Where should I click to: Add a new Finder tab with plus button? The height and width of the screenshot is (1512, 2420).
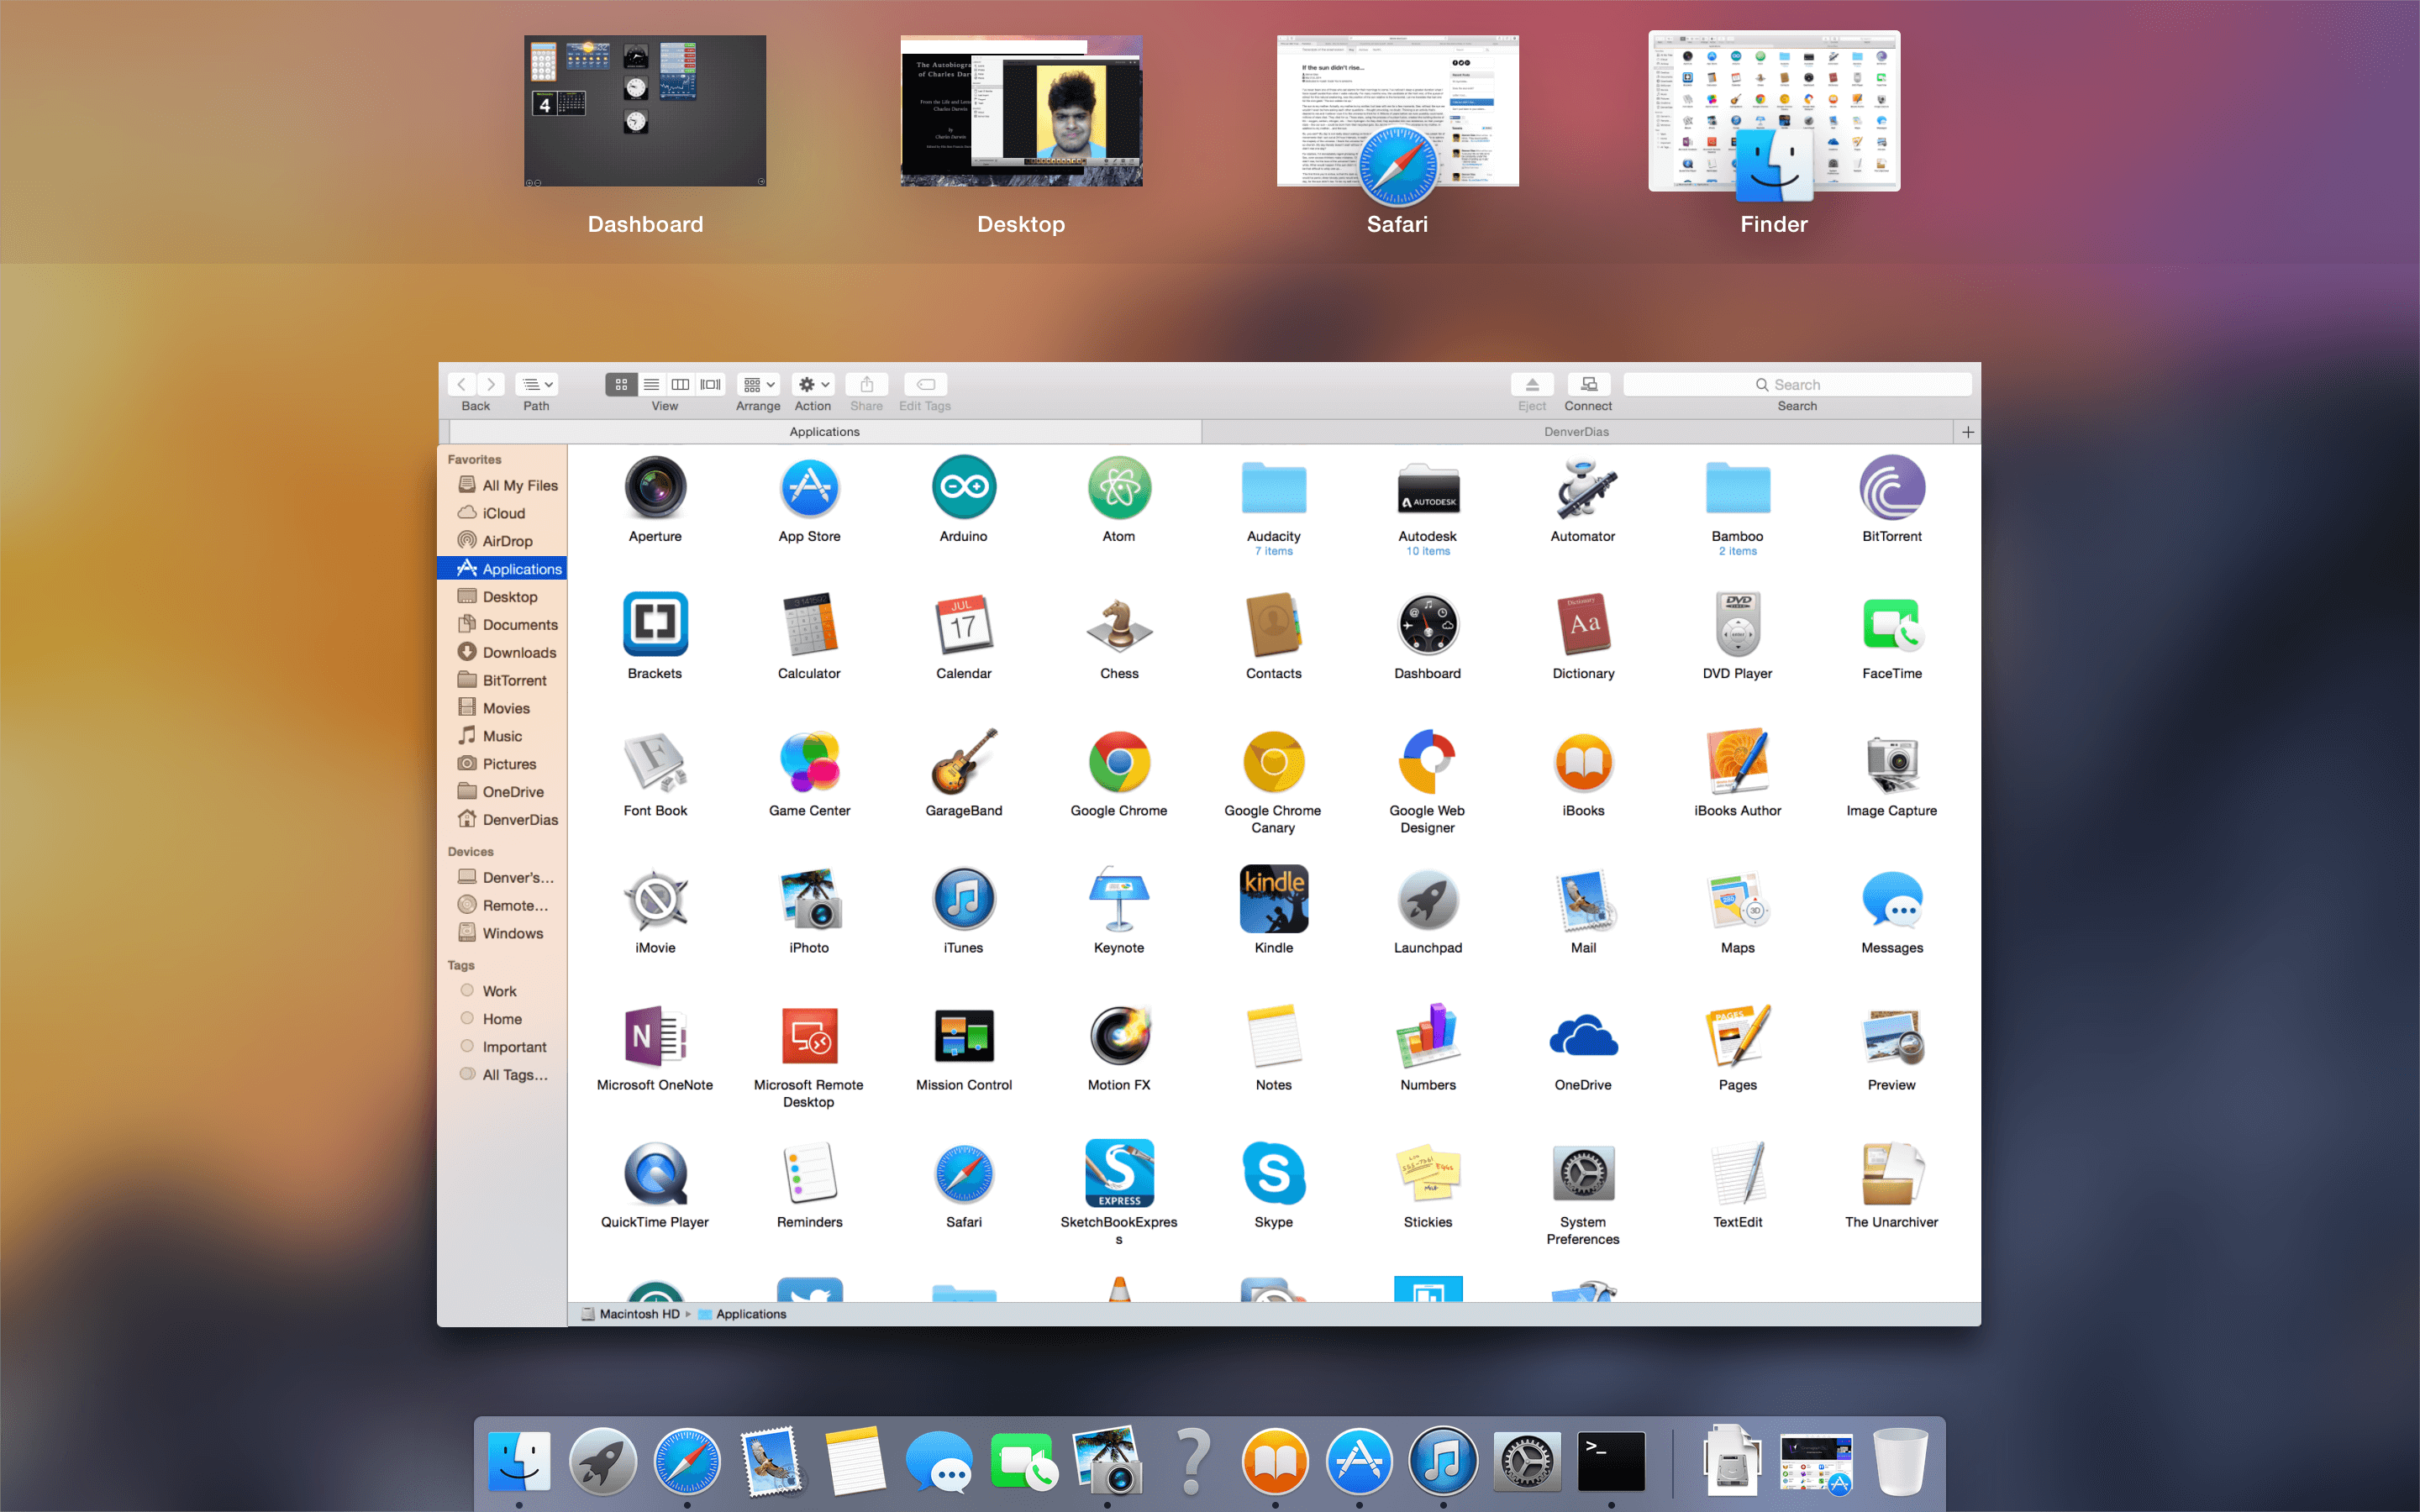click(1967, 432)
